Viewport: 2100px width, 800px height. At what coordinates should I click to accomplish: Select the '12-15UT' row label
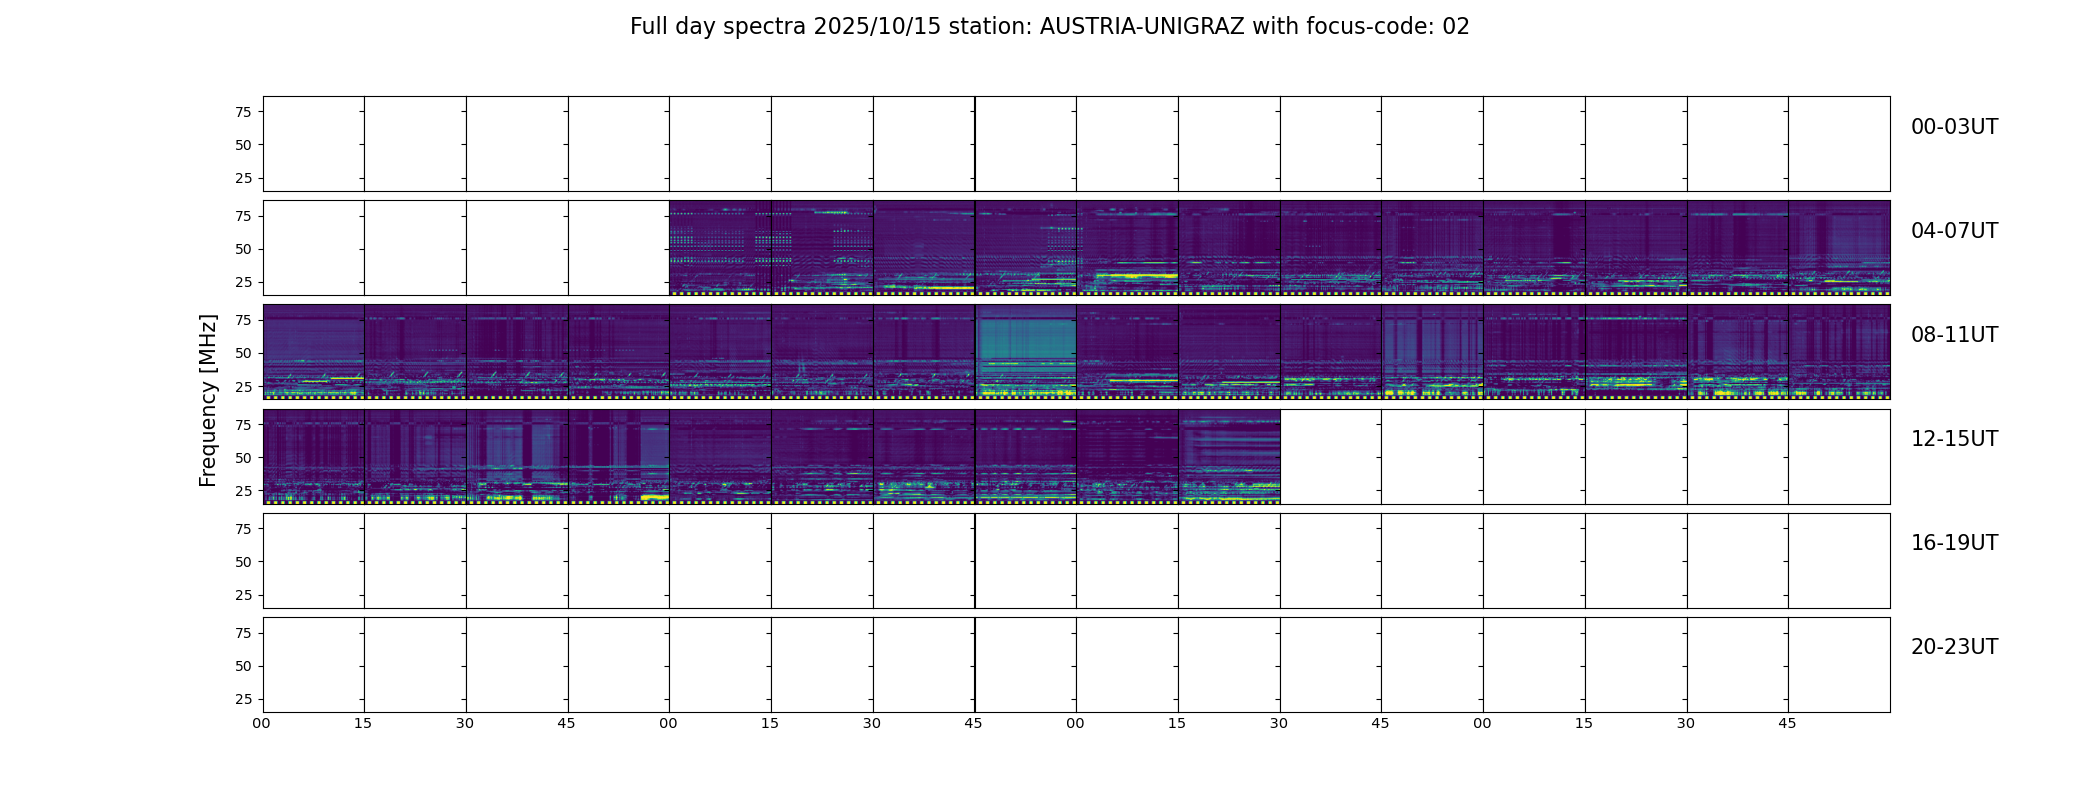pyautogui.click(x=1954, y=439)
